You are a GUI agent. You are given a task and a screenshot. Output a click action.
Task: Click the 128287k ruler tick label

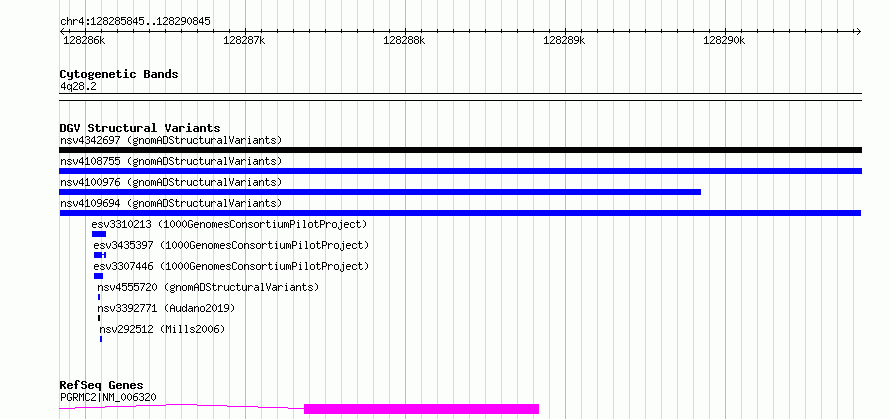[244, 40]
